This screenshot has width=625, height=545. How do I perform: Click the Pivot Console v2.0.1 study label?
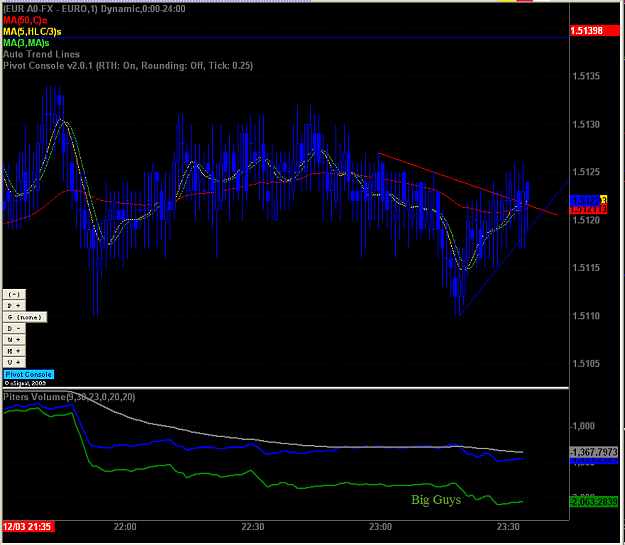[128, 65]
